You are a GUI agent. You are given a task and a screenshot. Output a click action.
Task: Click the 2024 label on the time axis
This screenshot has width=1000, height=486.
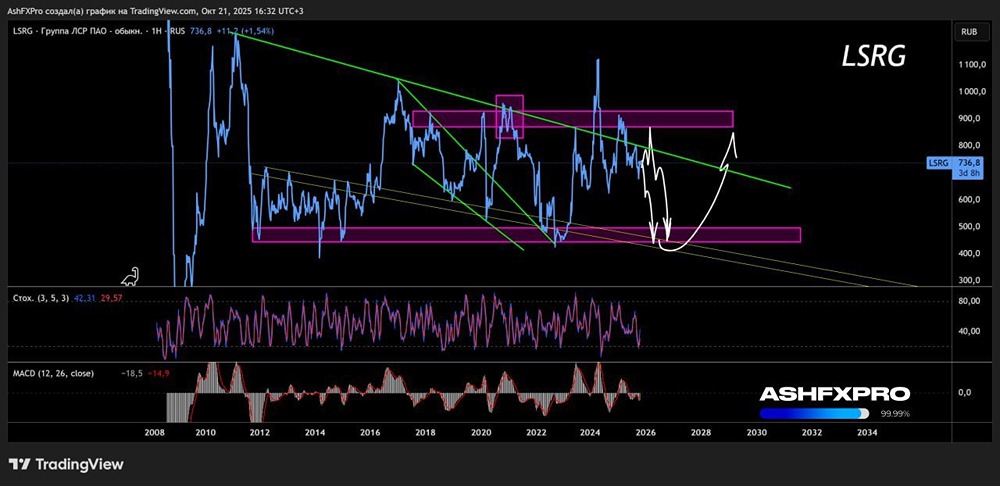click(591, 432)
